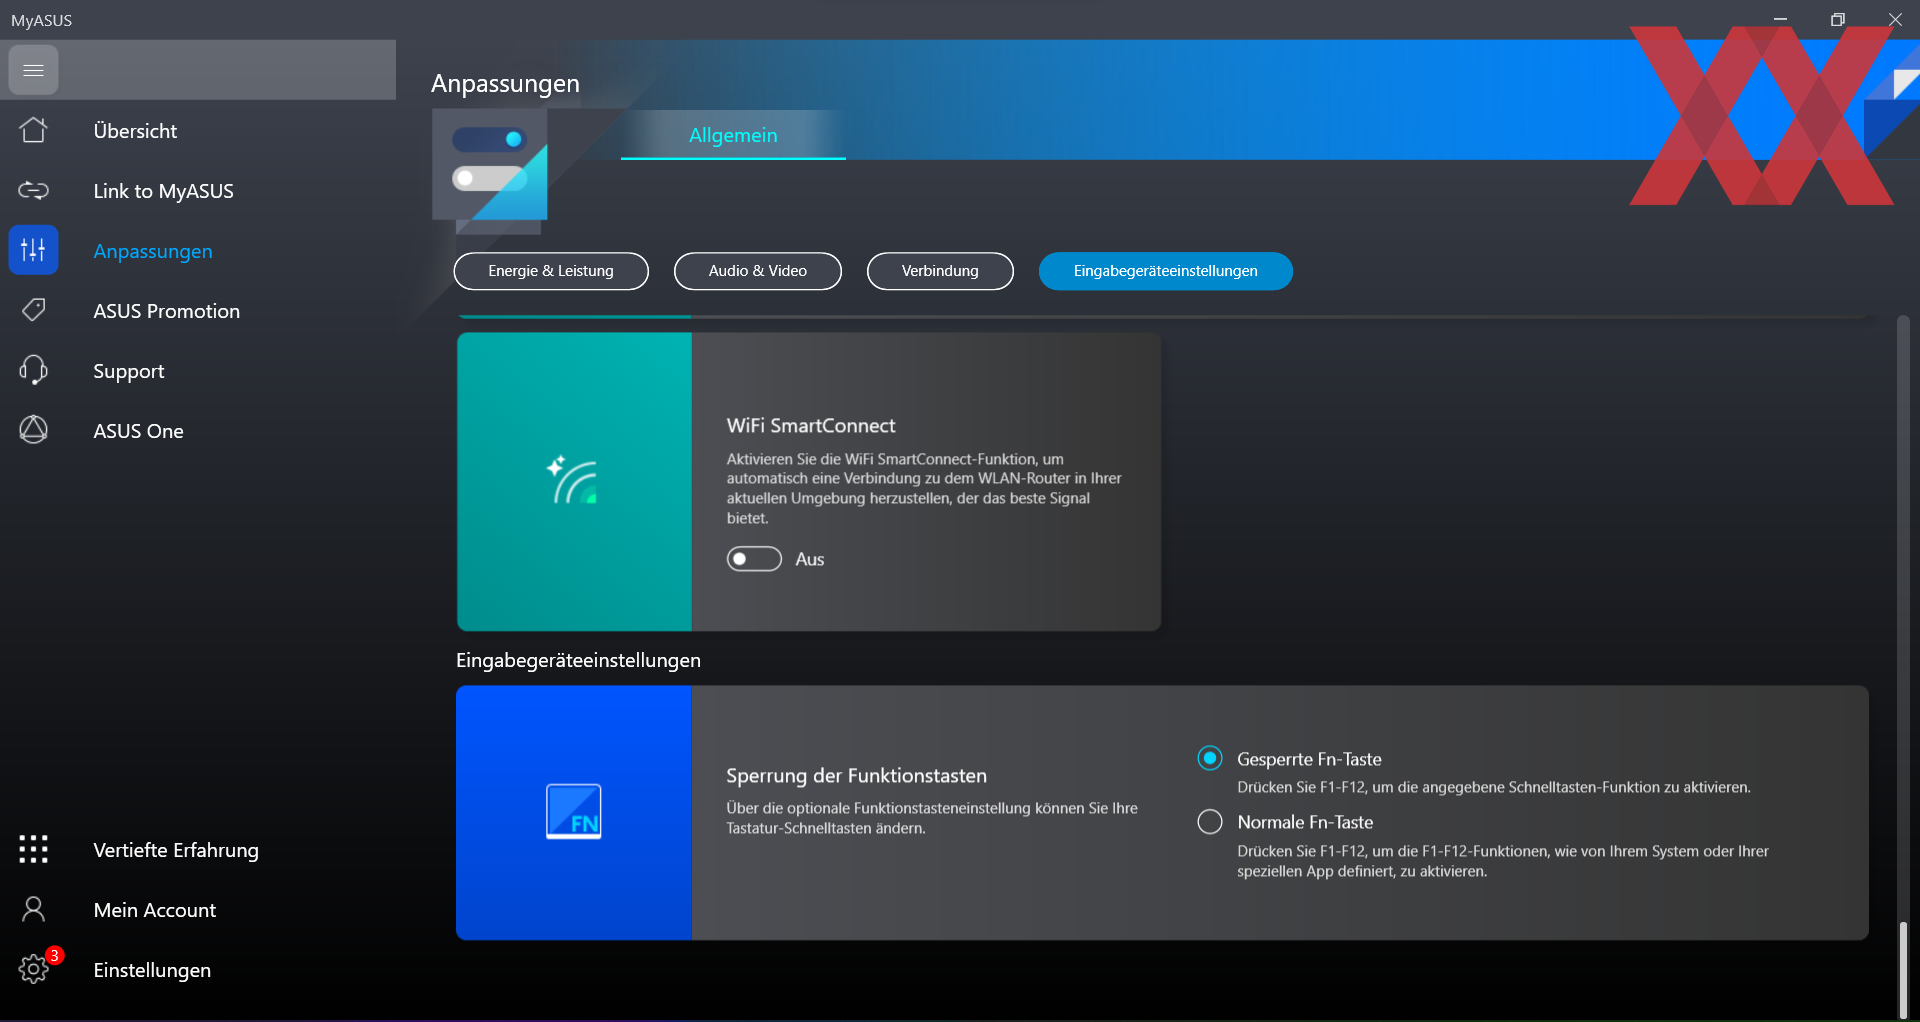Click the ASUS Promotion tag icon

(33, 310)
